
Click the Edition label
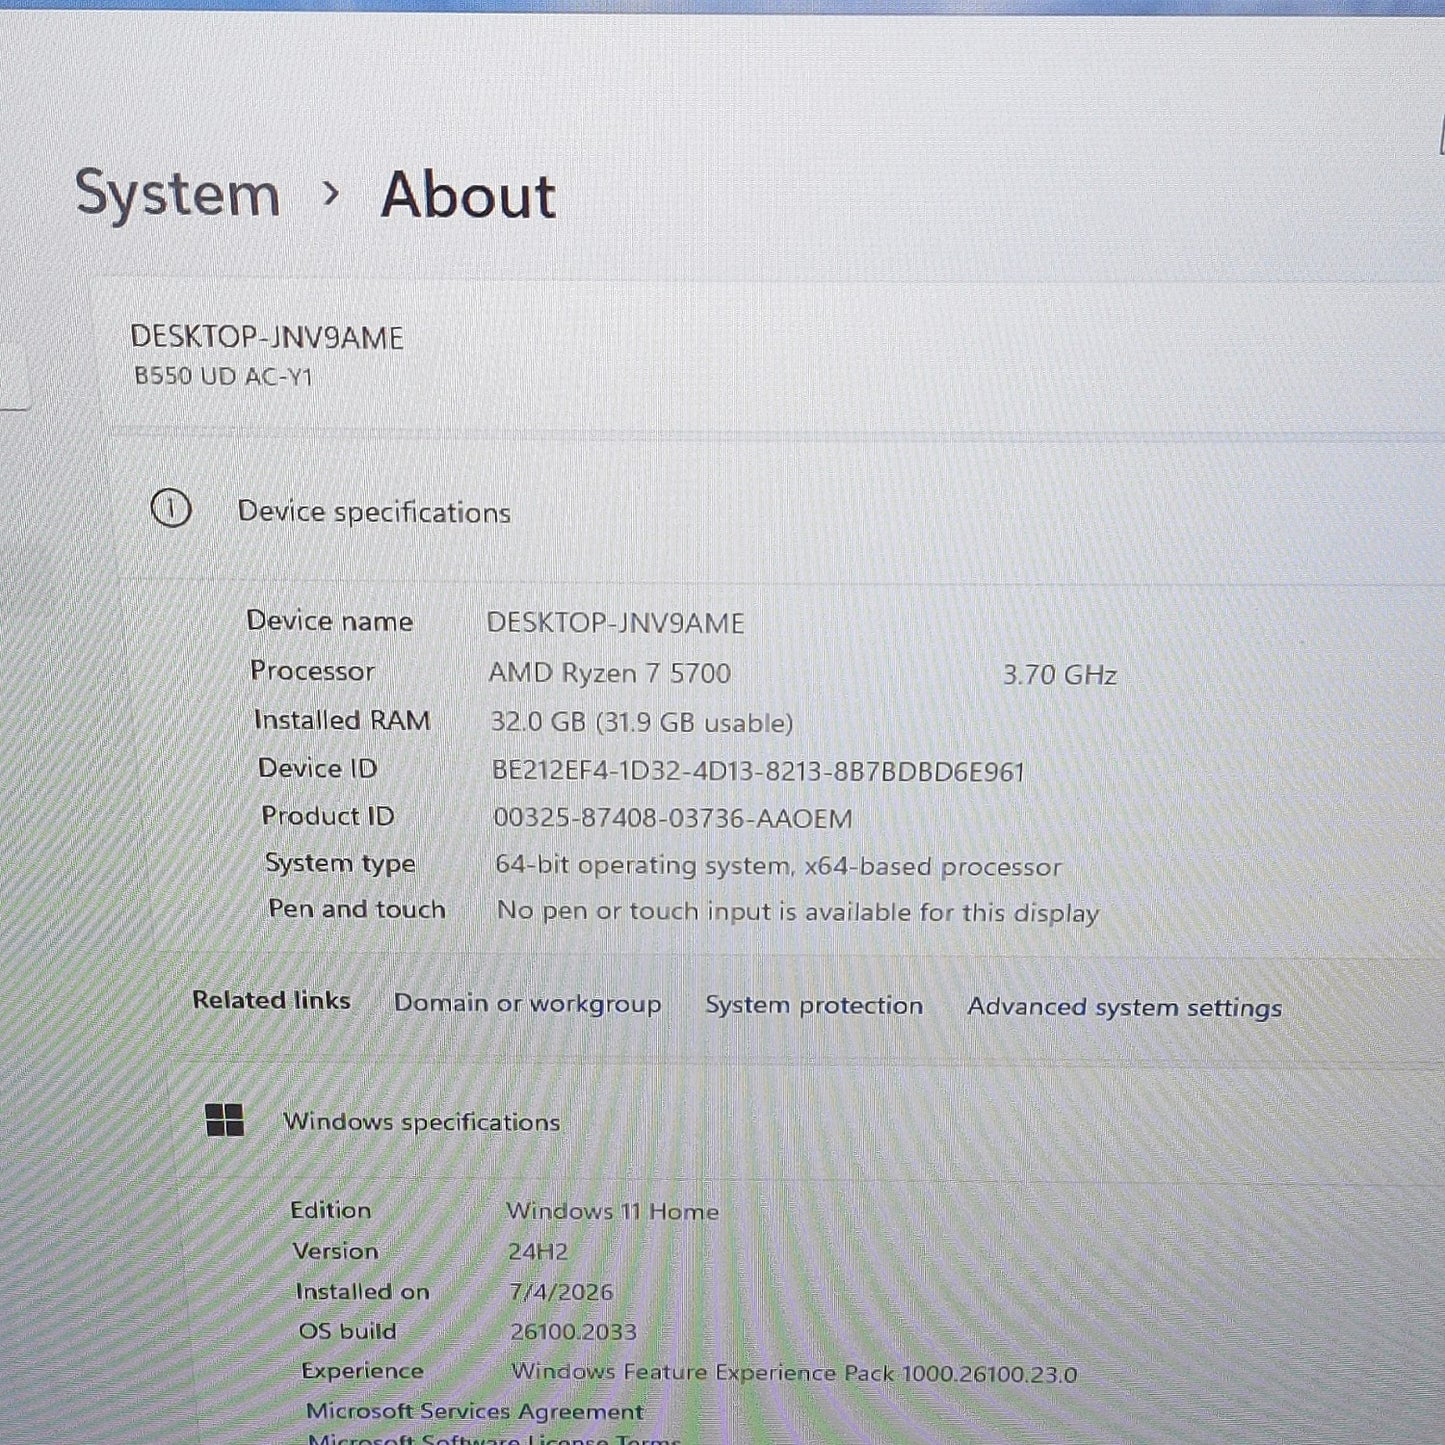coord(331,1210)
